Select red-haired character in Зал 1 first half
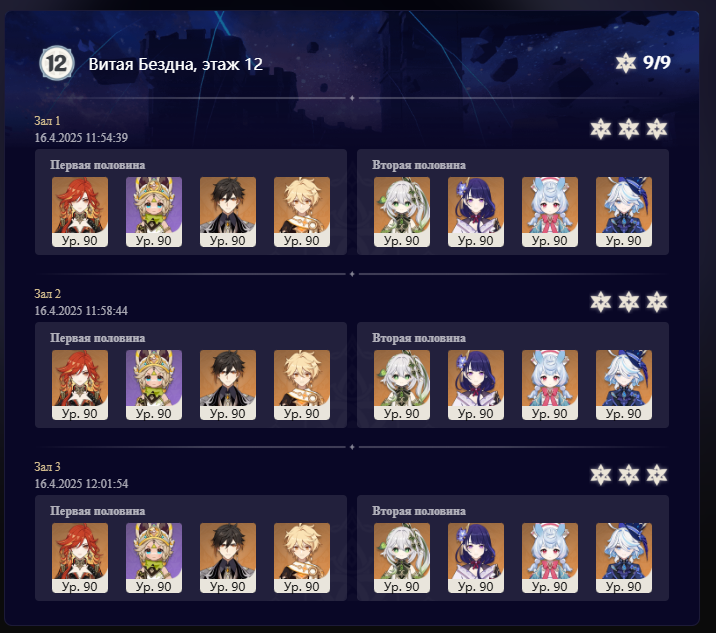The width and height of the screenshot is (716, 633). click(x=80, y=212)
